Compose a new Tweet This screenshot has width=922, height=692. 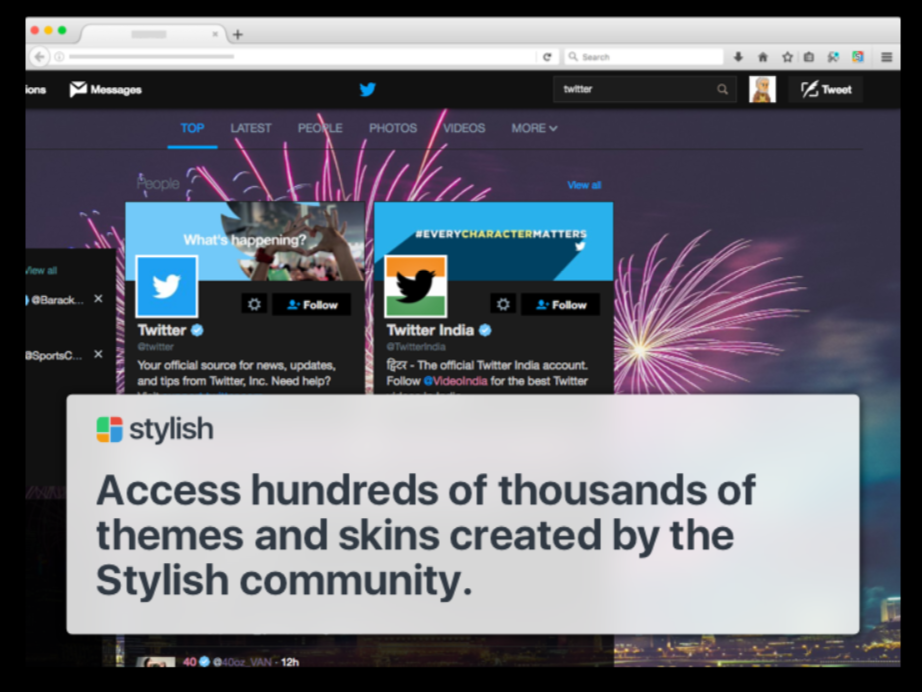pos(826,89)
